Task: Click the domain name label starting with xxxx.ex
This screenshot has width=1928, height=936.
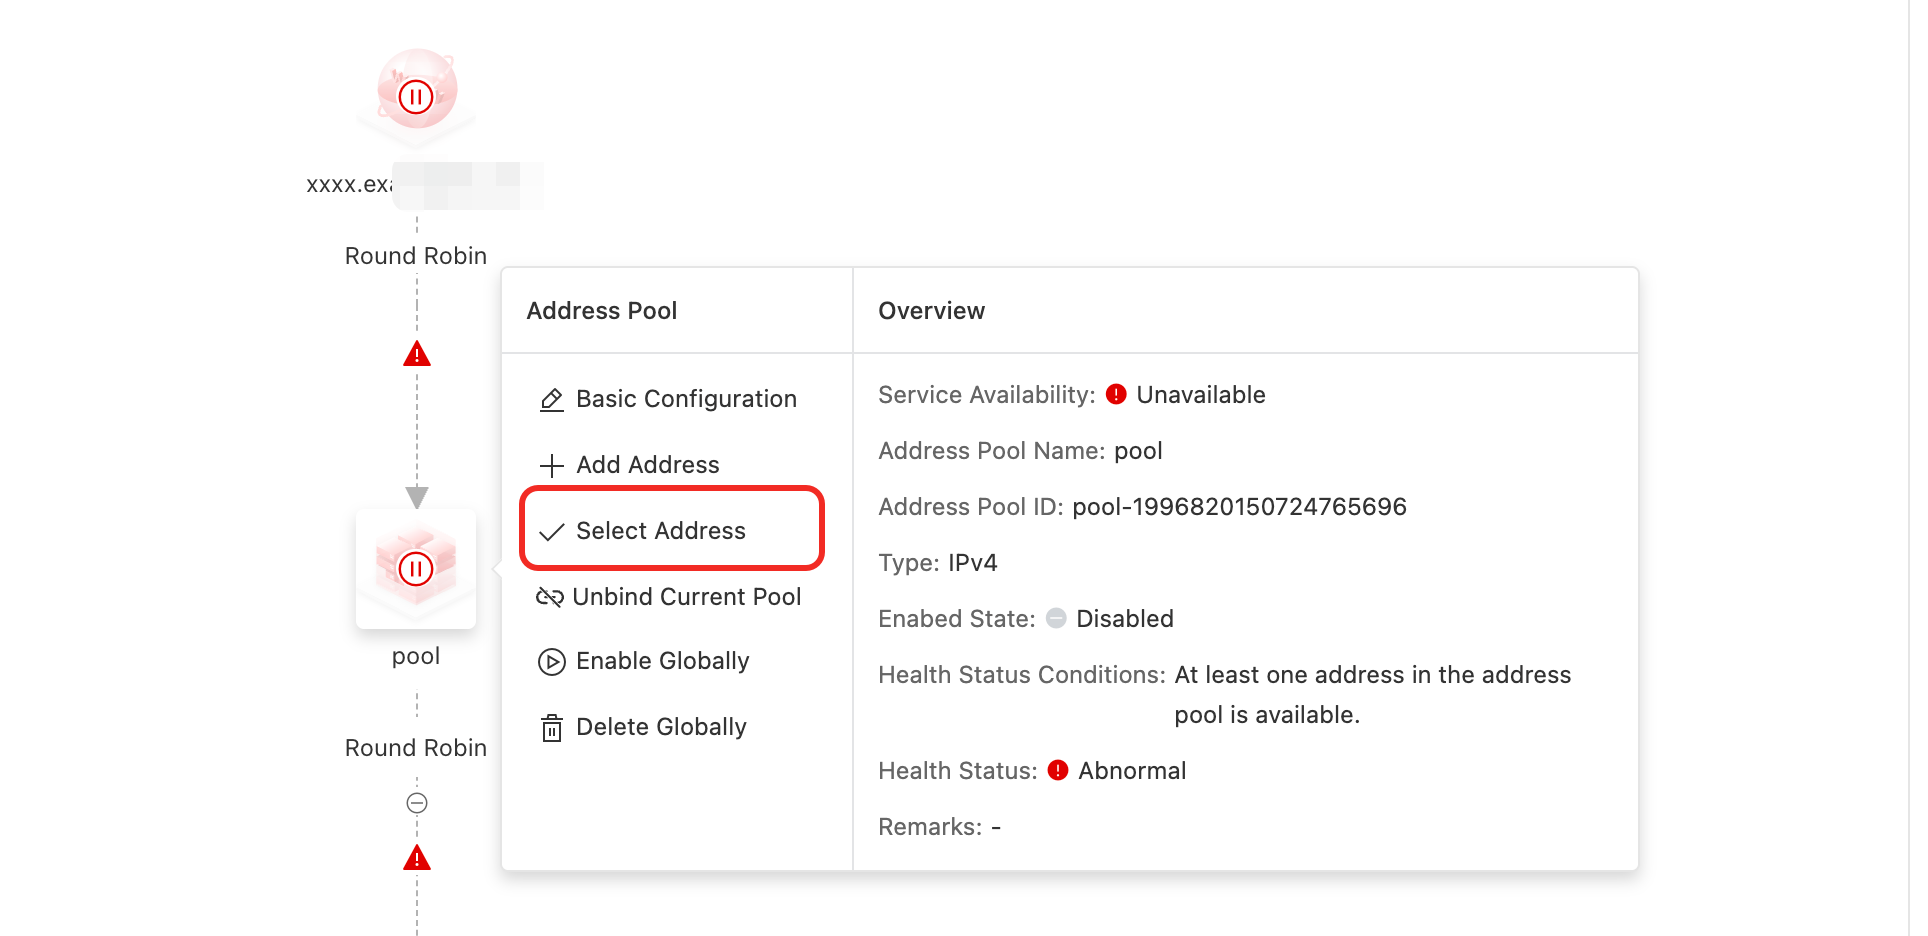Action: [425, 185]
